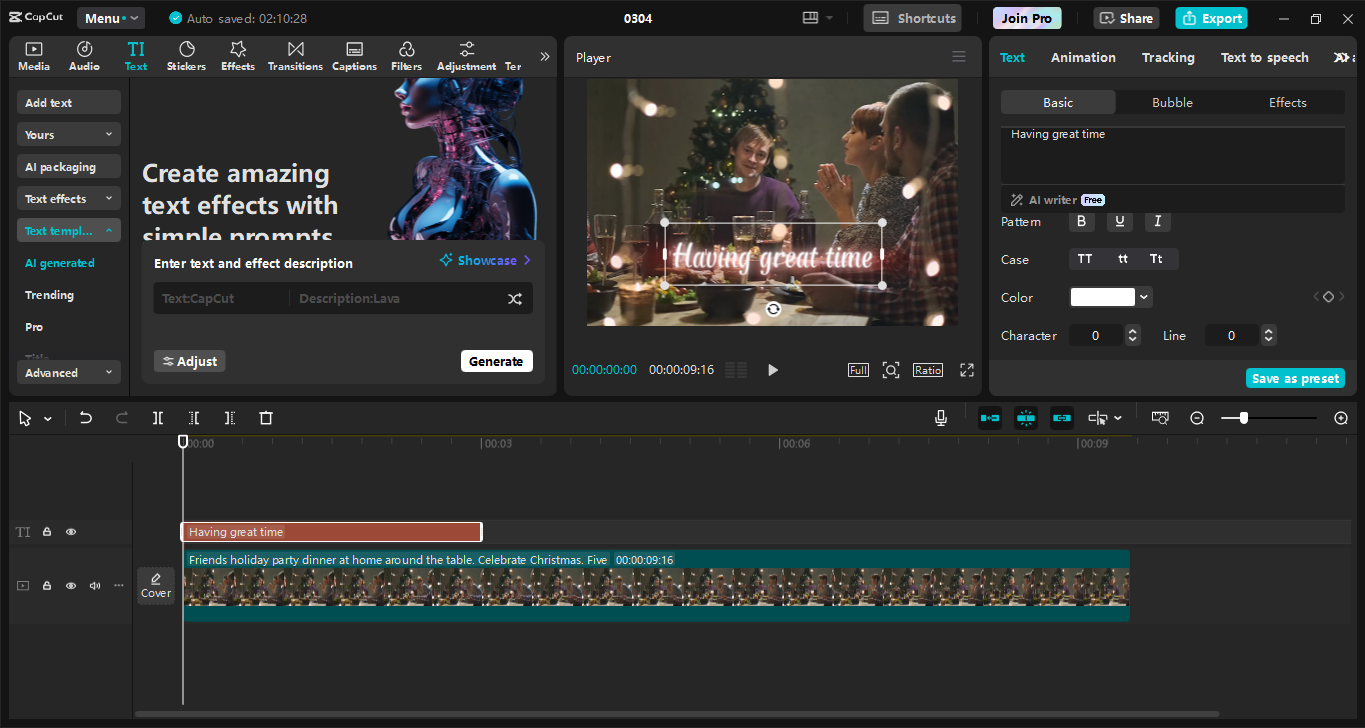Screen dimensions: 1365x728
Task: Click the zoom-focus icon in Player
Action: pyautogui.click(x=891, y=370)
